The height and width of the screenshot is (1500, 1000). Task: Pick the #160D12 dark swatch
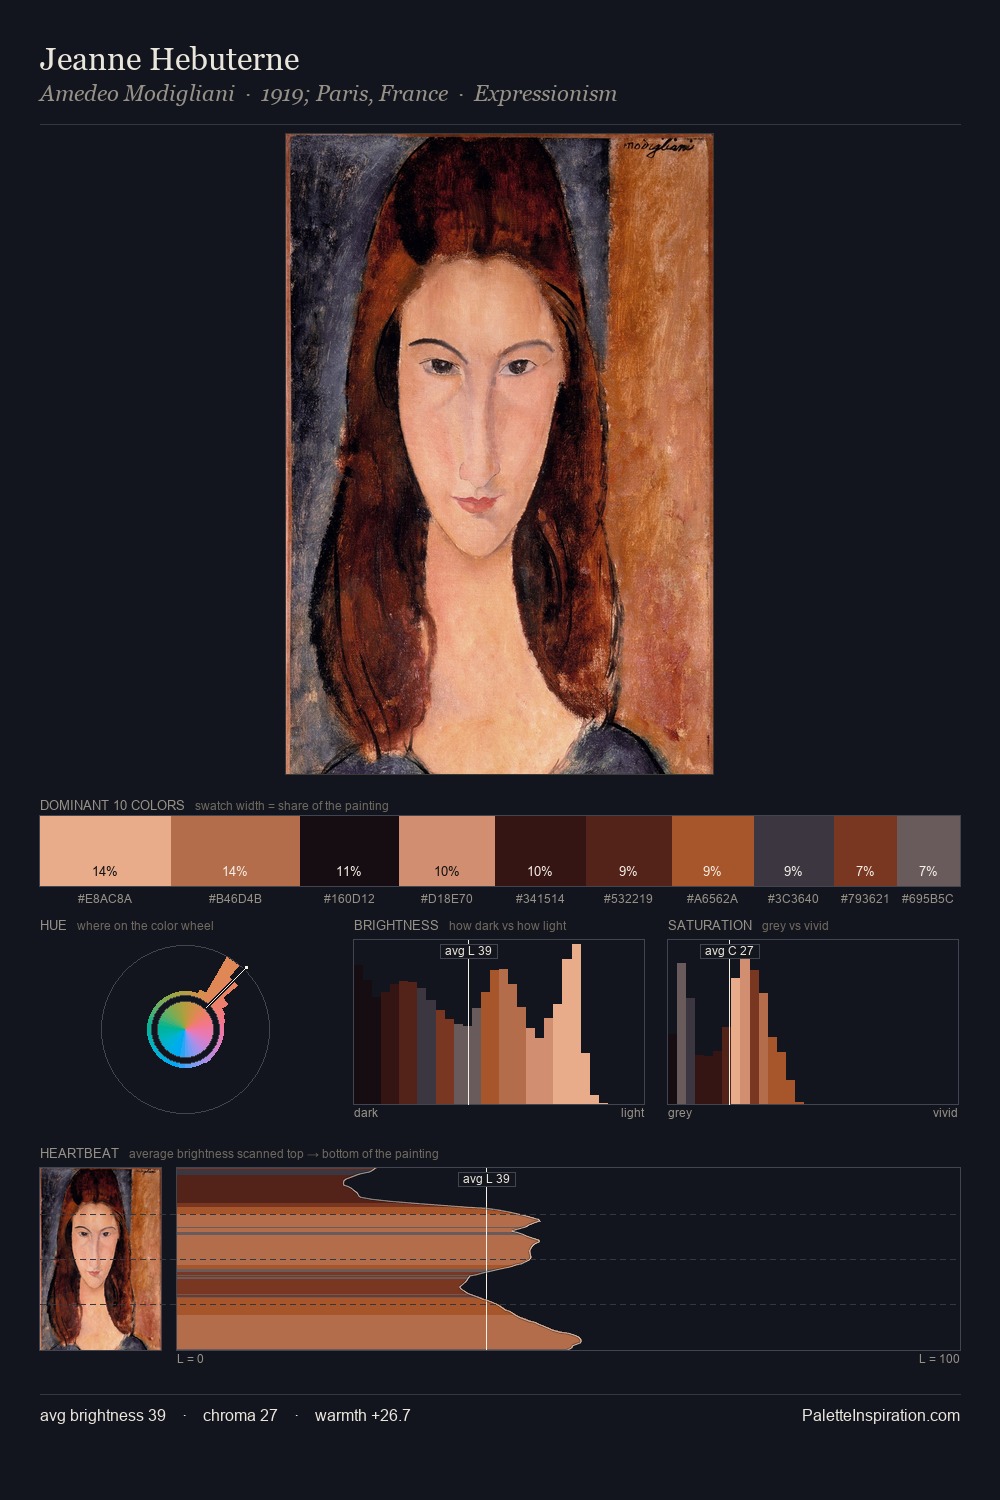pos(349,851)
